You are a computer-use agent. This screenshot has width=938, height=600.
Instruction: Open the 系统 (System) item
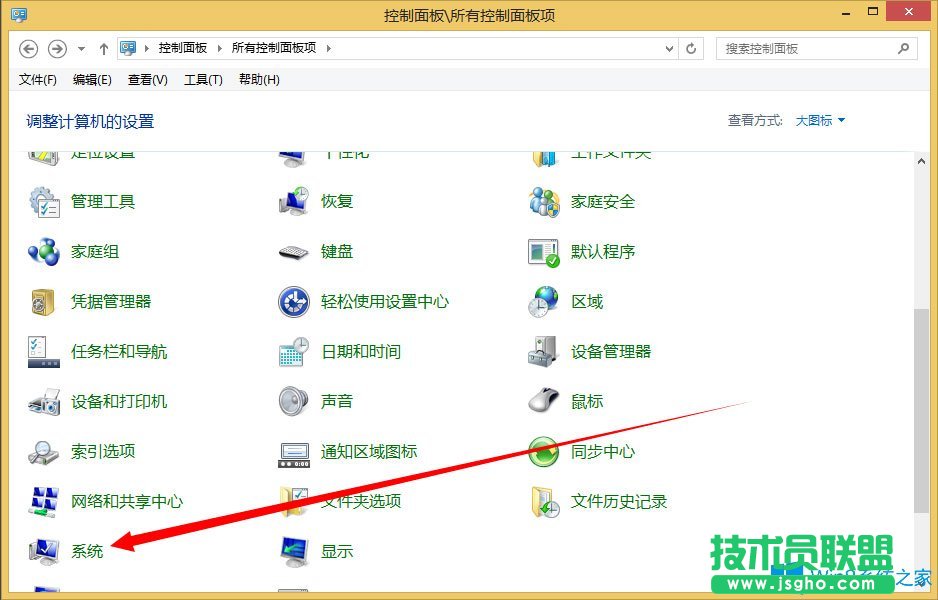pyautogui.click(x=88, y=551)
